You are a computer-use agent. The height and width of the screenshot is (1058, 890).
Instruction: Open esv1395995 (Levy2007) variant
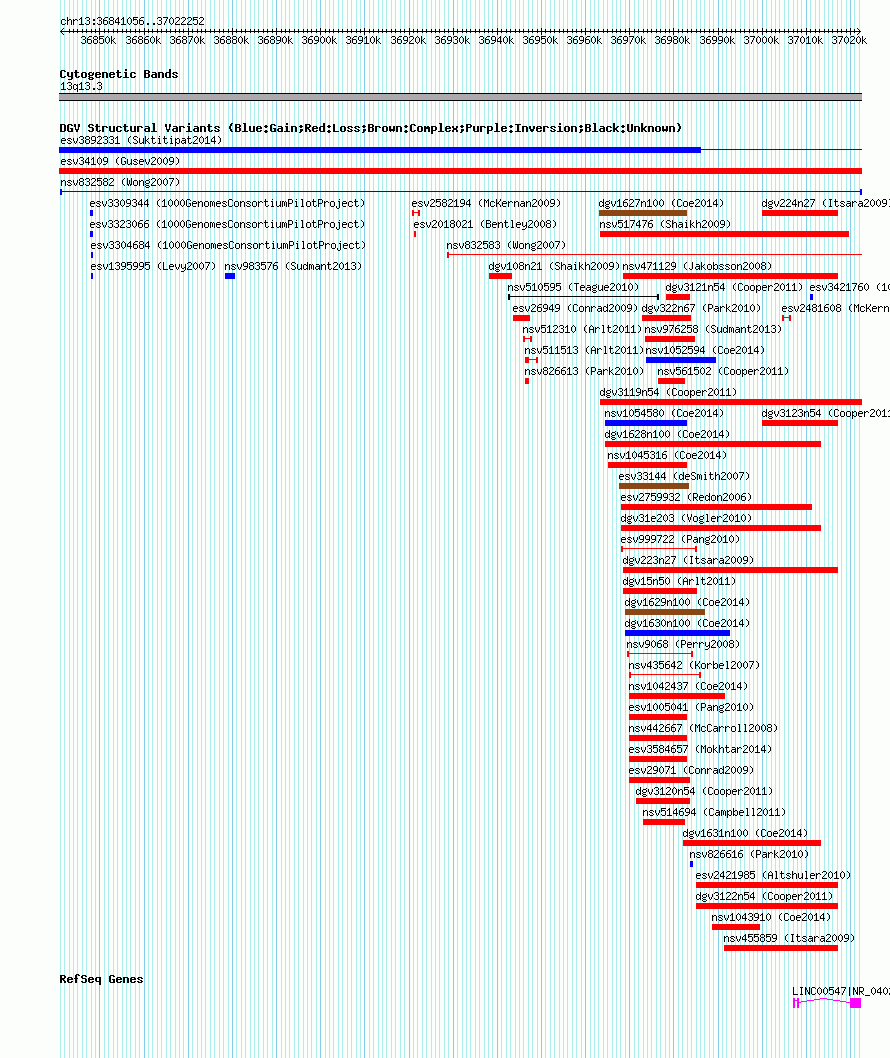coord(153,267)
